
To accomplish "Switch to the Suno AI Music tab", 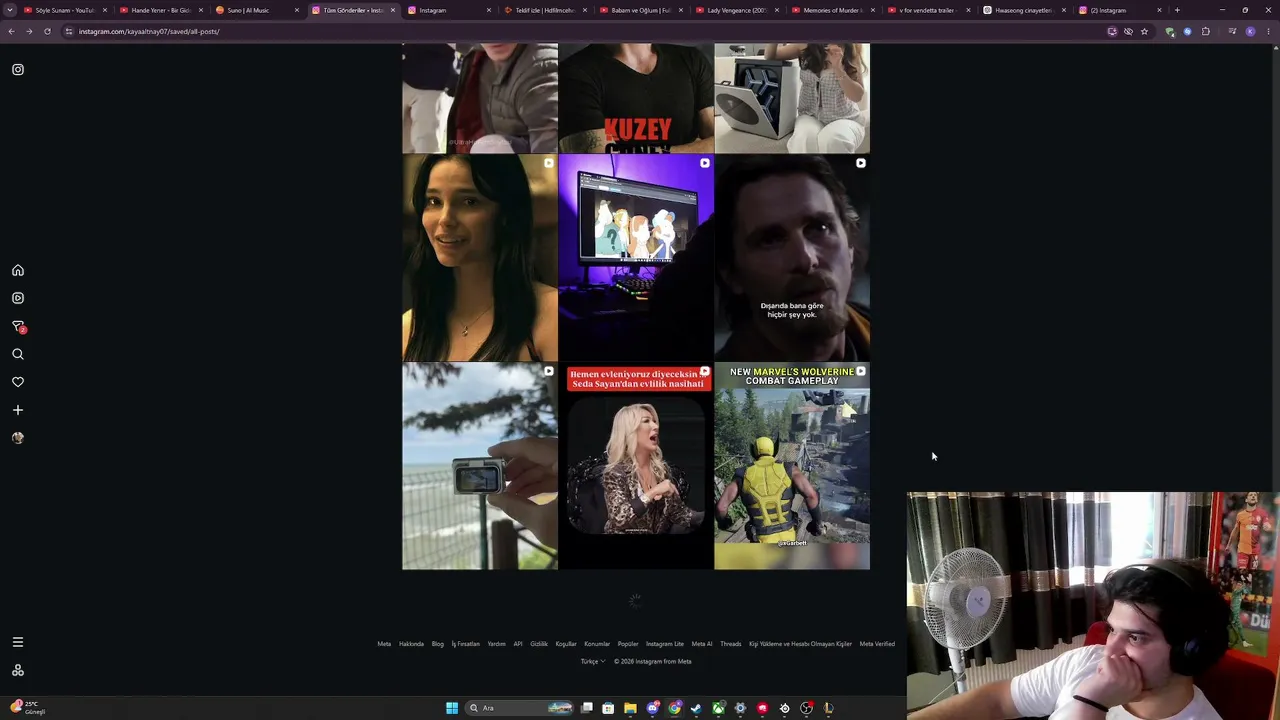I will pyautogui.click(x=255, y=10).
